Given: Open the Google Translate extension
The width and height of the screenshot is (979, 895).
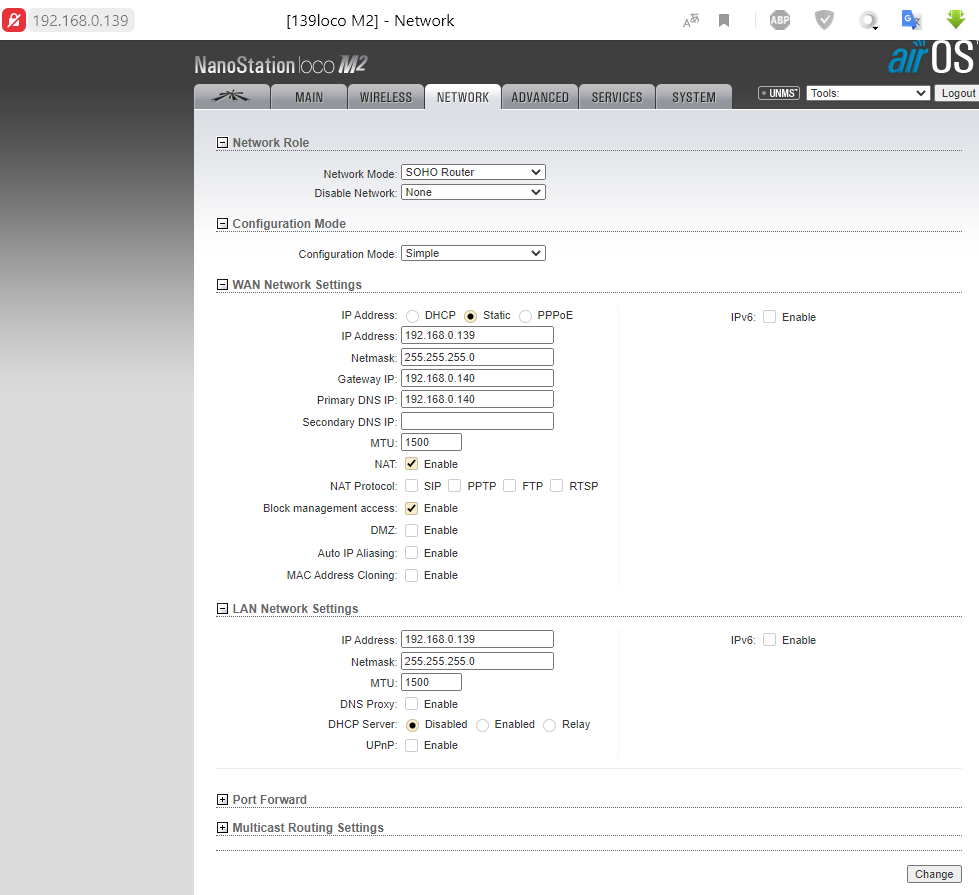Looking at the screenshot, I should pos(911,20).
